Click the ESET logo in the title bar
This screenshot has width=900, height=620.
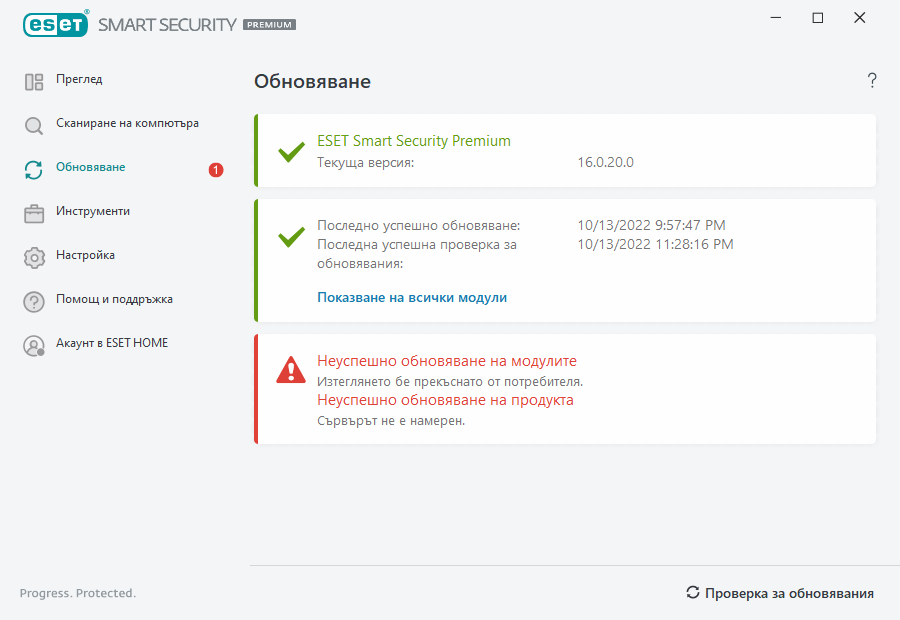coord(55,24)
